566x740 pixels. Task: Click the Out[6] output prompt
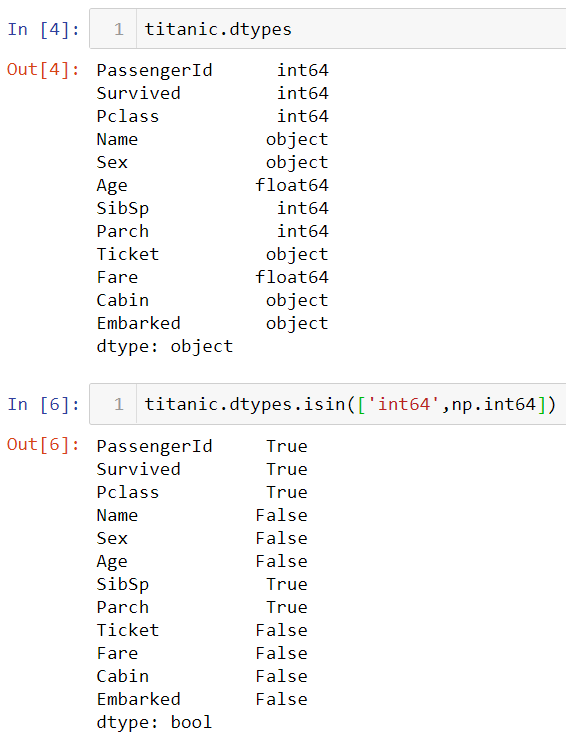coord(43,445)
